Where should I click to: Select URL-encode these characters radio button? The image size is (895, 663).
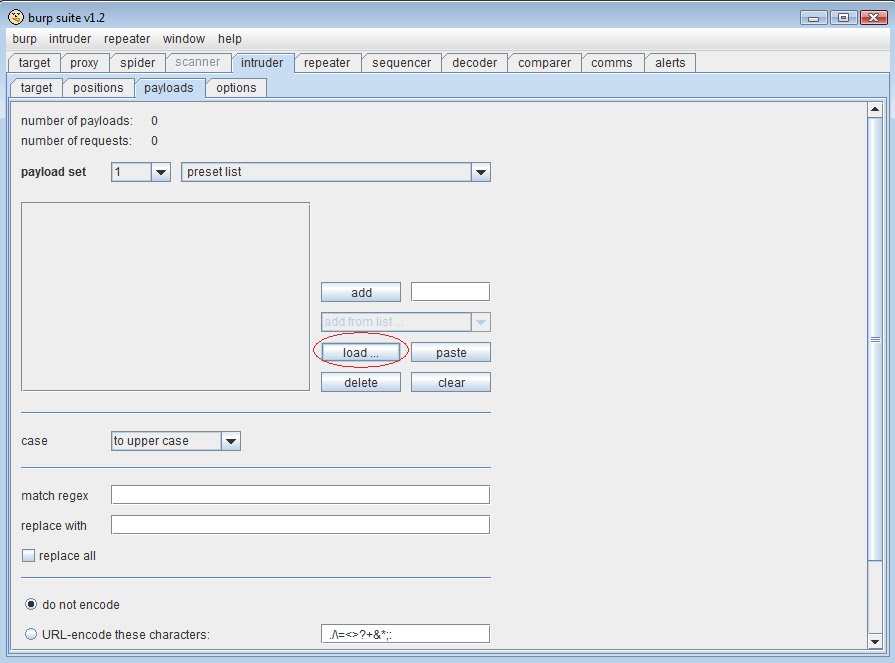pyautogui.click(x=31, y=634)
